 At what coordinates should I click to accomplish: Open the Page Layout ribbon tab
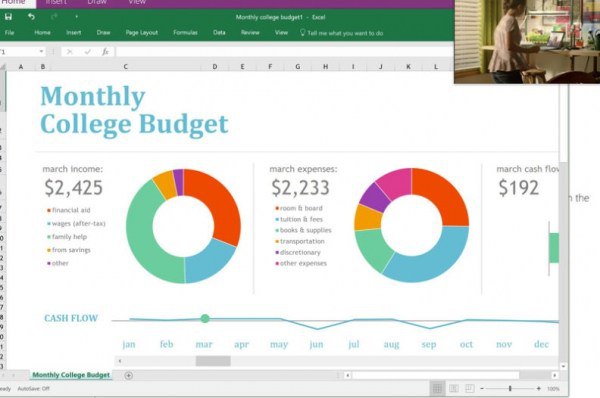[142, 33]
